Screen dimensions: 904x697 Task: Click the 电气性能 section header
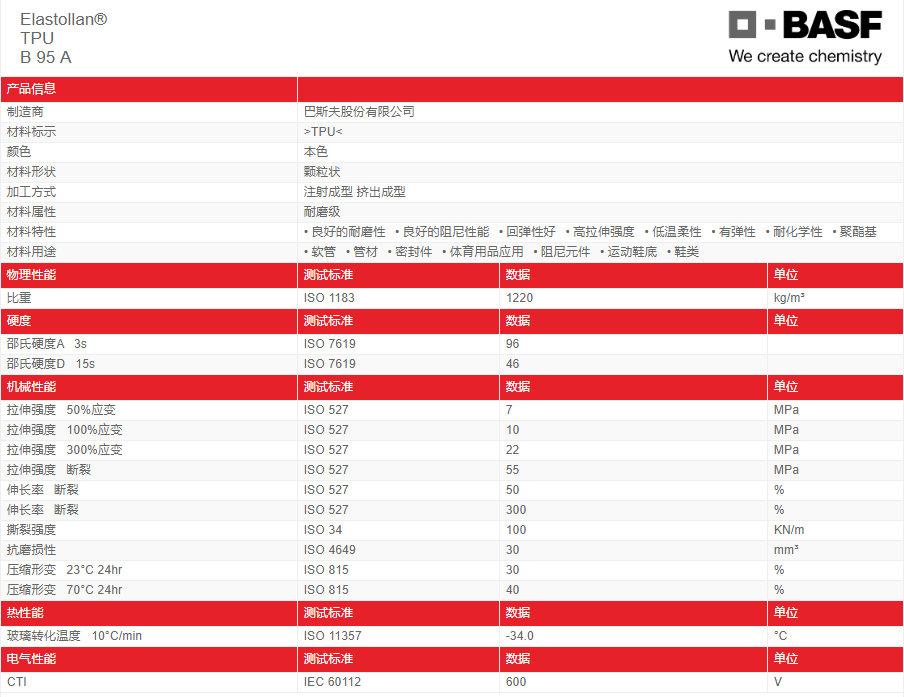tap(32, 659)
